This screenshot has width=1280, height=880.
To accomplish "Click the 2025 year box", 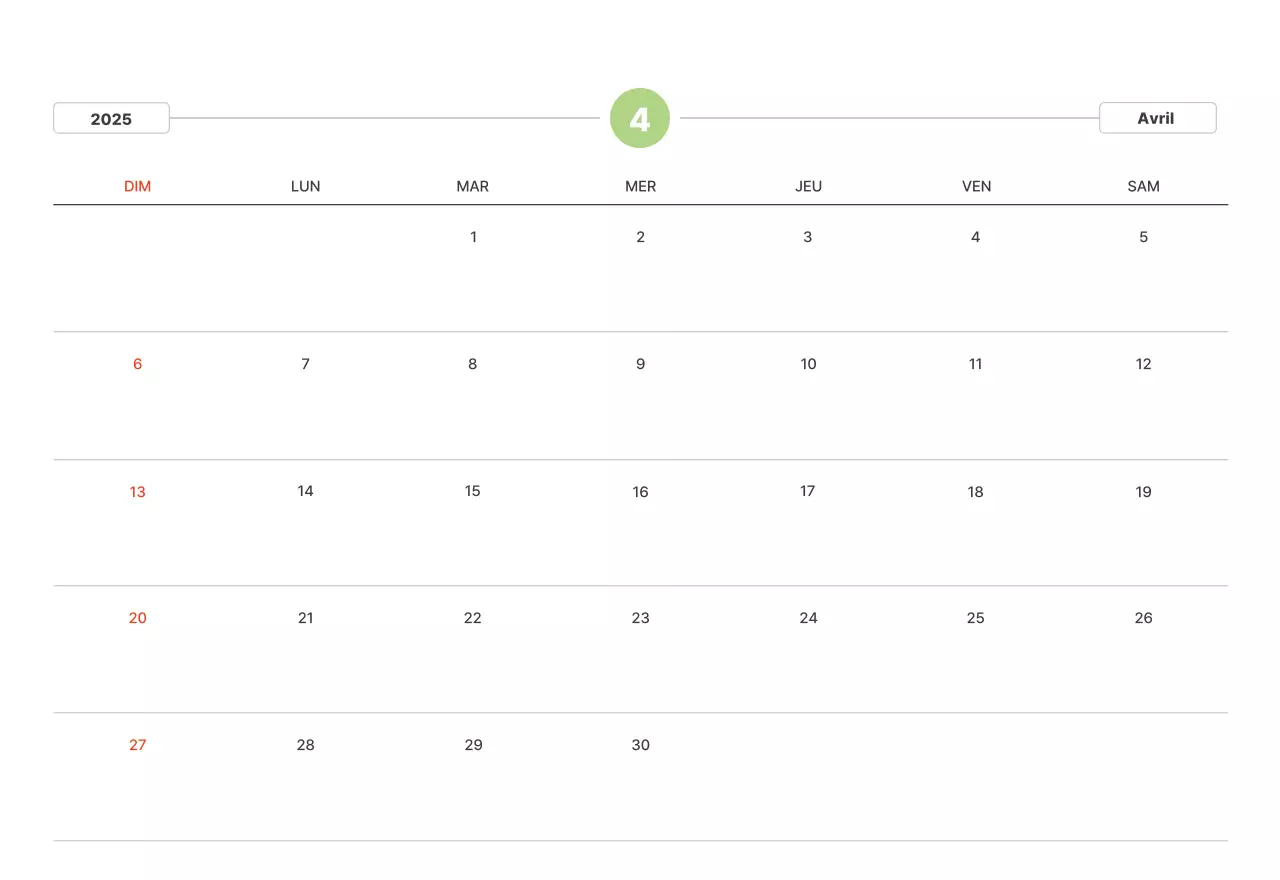I will [111, 119].
